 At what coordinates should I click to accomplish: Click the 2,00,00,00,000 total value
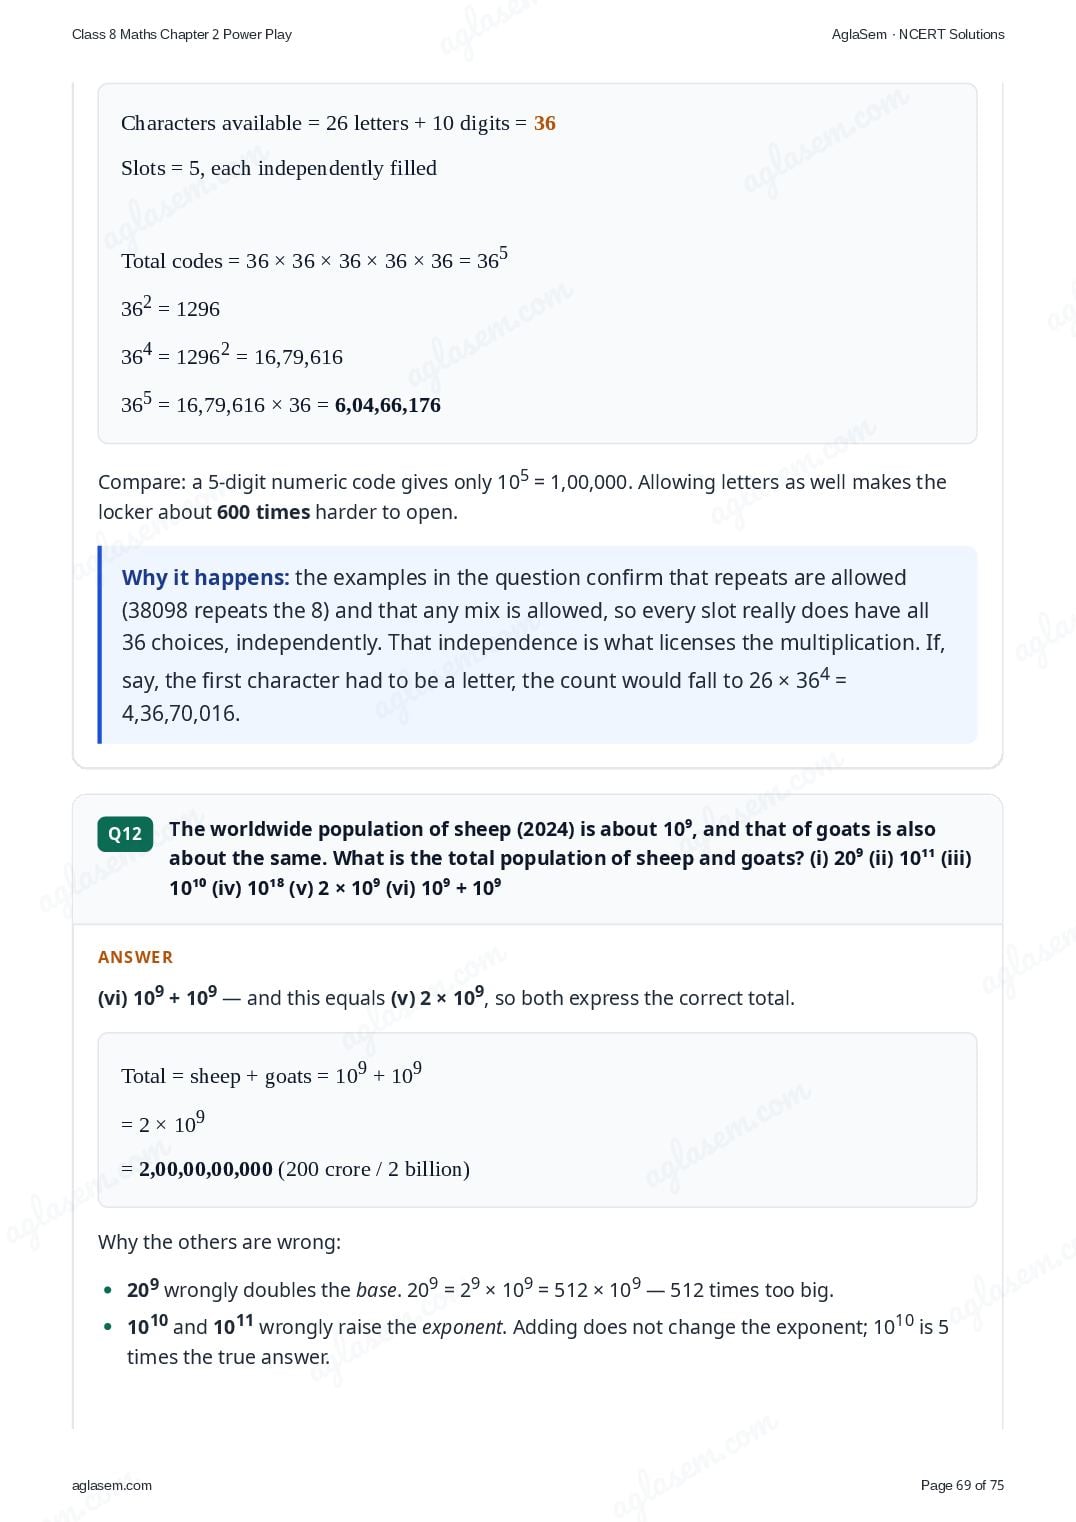point(206,1169)
